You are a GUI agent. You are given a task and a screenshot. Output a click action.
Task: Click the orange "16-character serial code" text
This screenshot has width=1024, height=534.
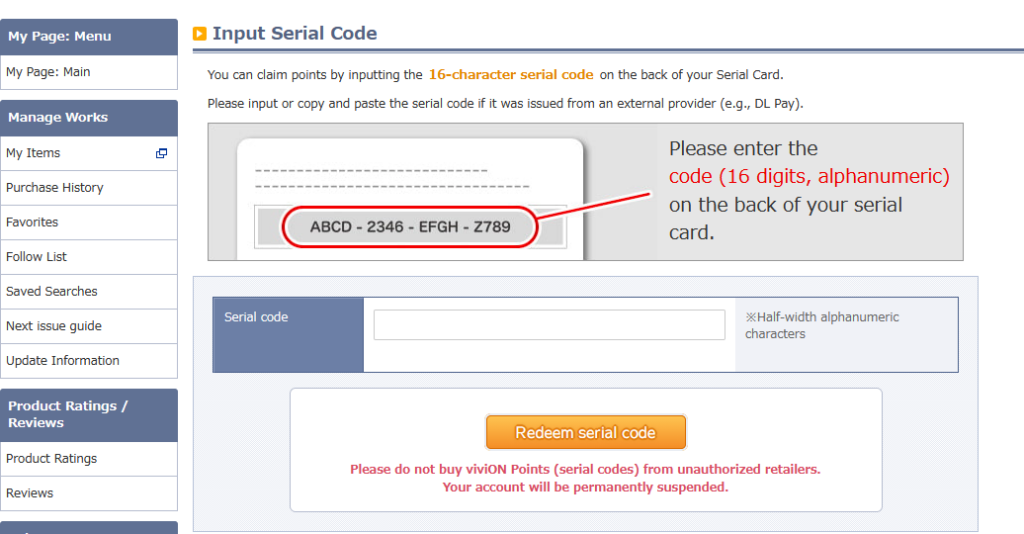[511, 75]
